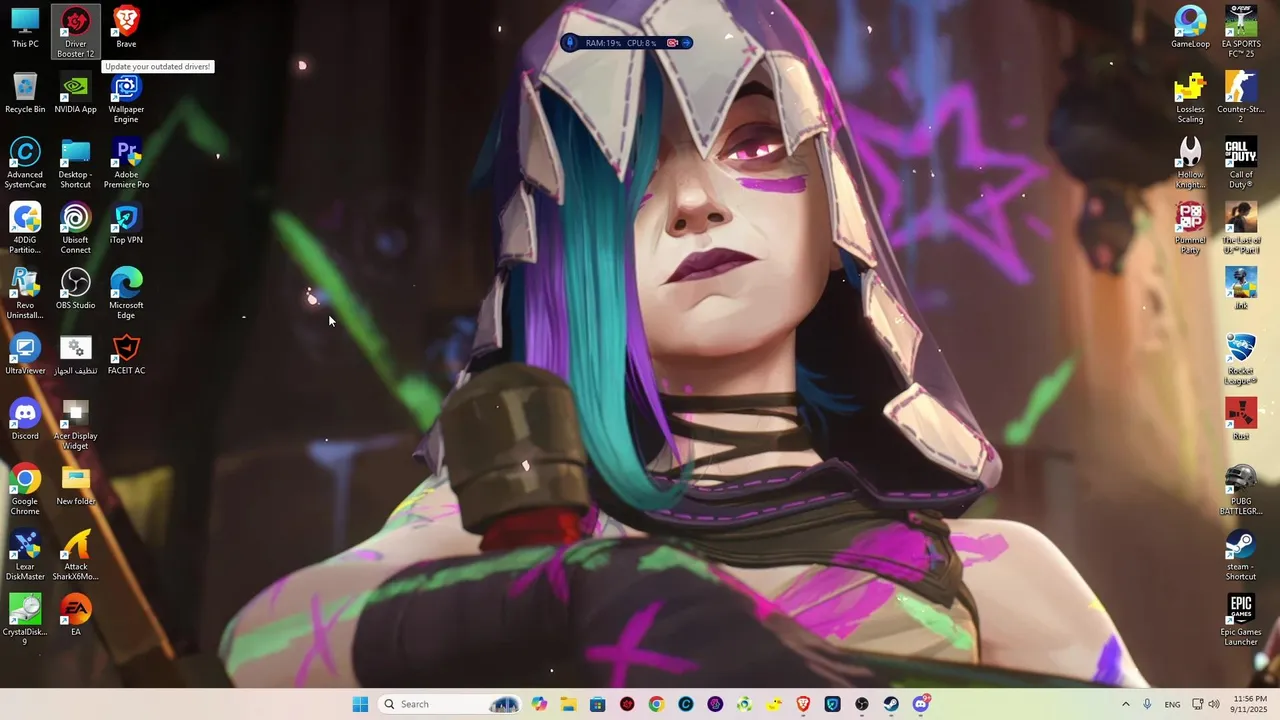Viewport: 1280px width, 720px height.
Task: Open Call of Duty desktop icon
Action: click(1241, 163)
